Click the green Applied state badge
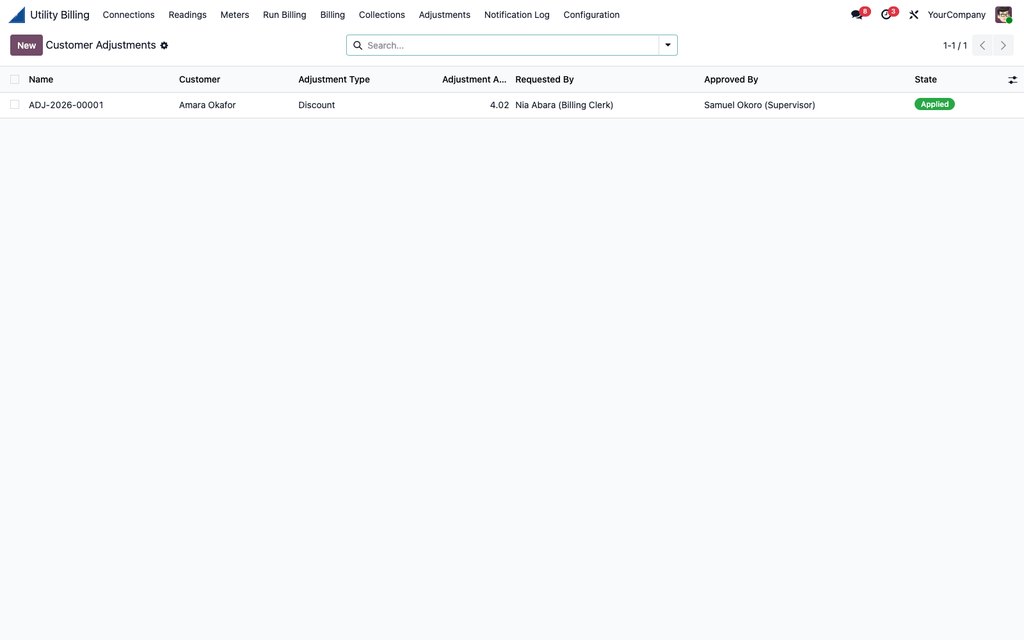 coord(935,104)
